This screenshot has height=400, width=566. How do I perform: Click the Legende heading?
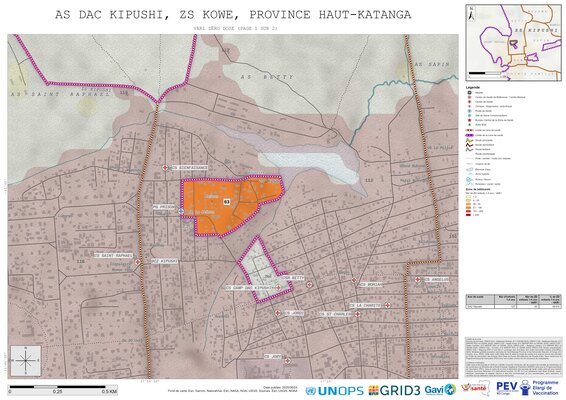pyautogui.click(x=473, y=87)
